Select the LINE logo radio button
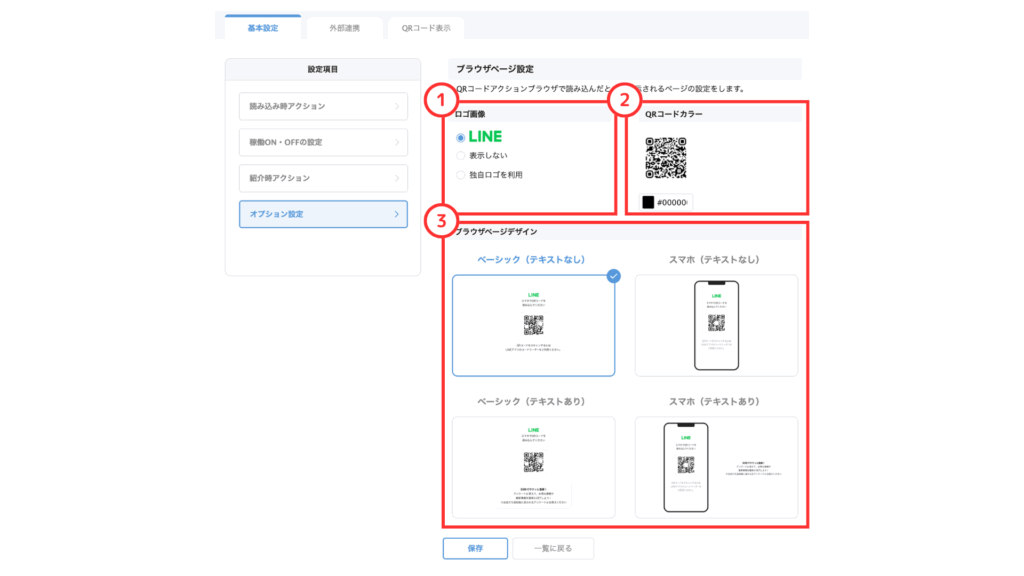This screenshot has height=576, width=1024. click(461, 138)
